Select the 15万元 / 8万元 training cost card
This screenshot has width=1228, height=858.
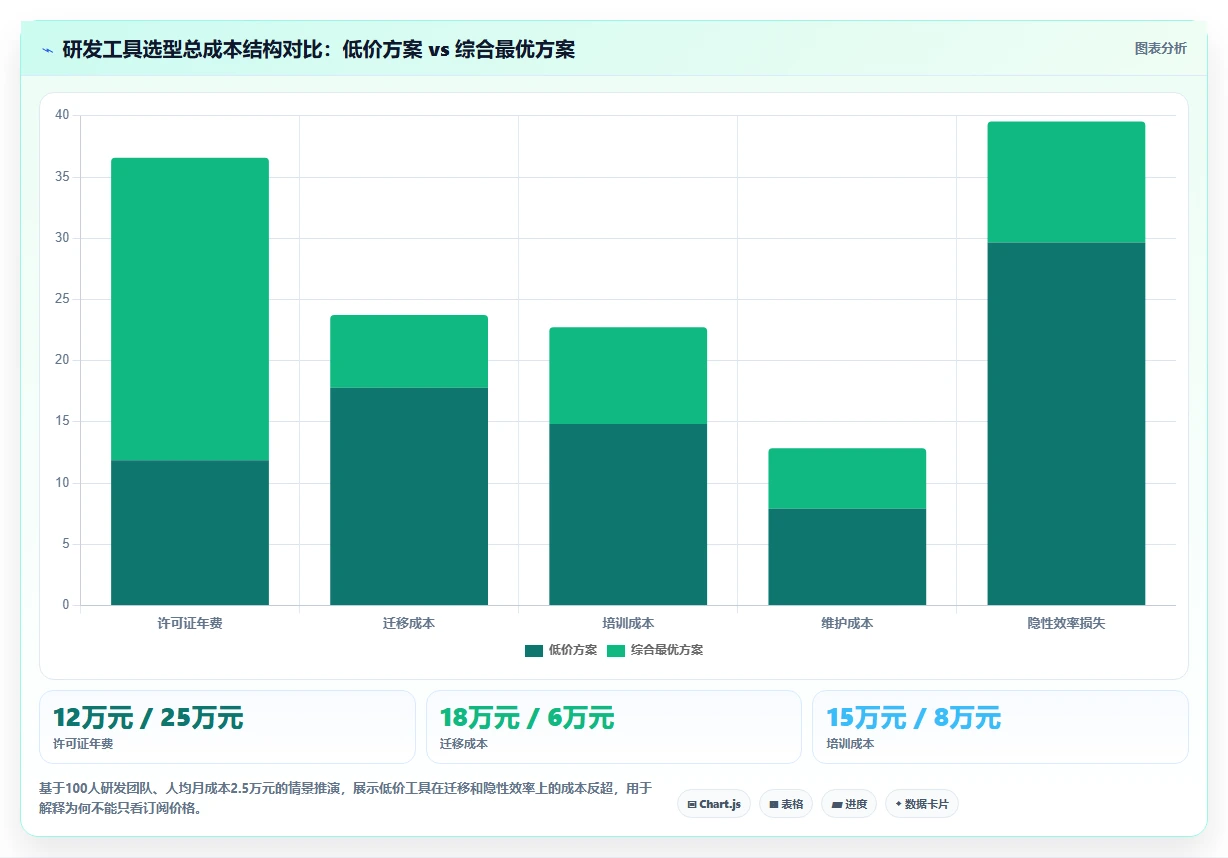(1000, 727)
